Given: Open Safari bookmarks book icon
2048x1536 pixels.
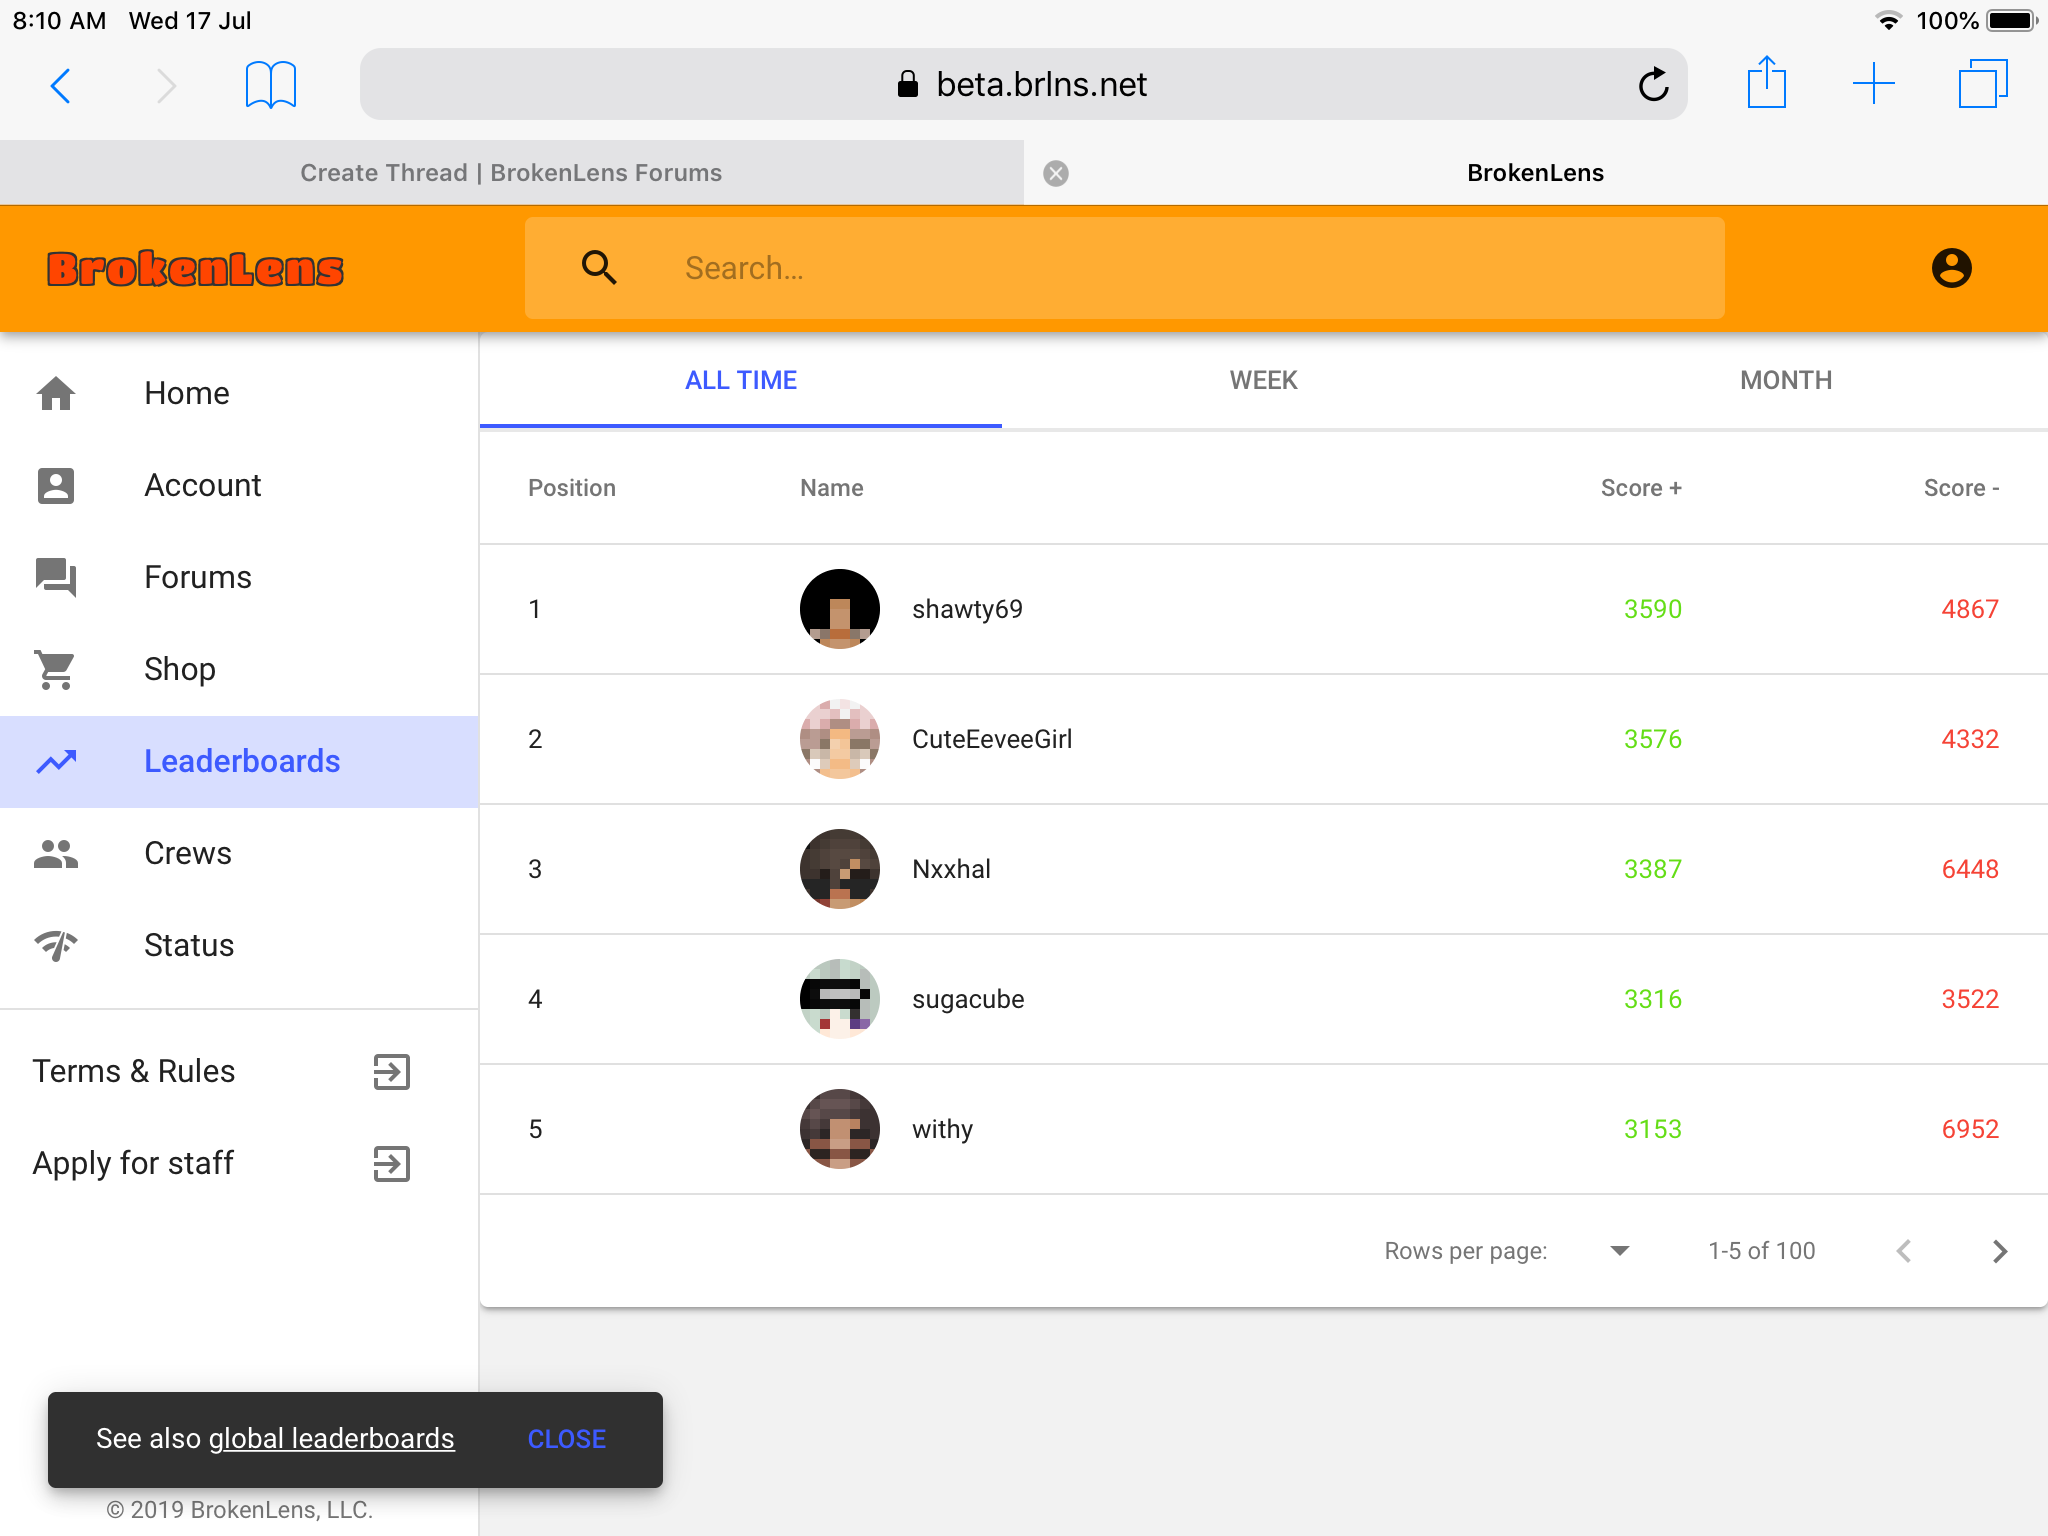Looking at the screenshot, I should (x=271, y=84).
